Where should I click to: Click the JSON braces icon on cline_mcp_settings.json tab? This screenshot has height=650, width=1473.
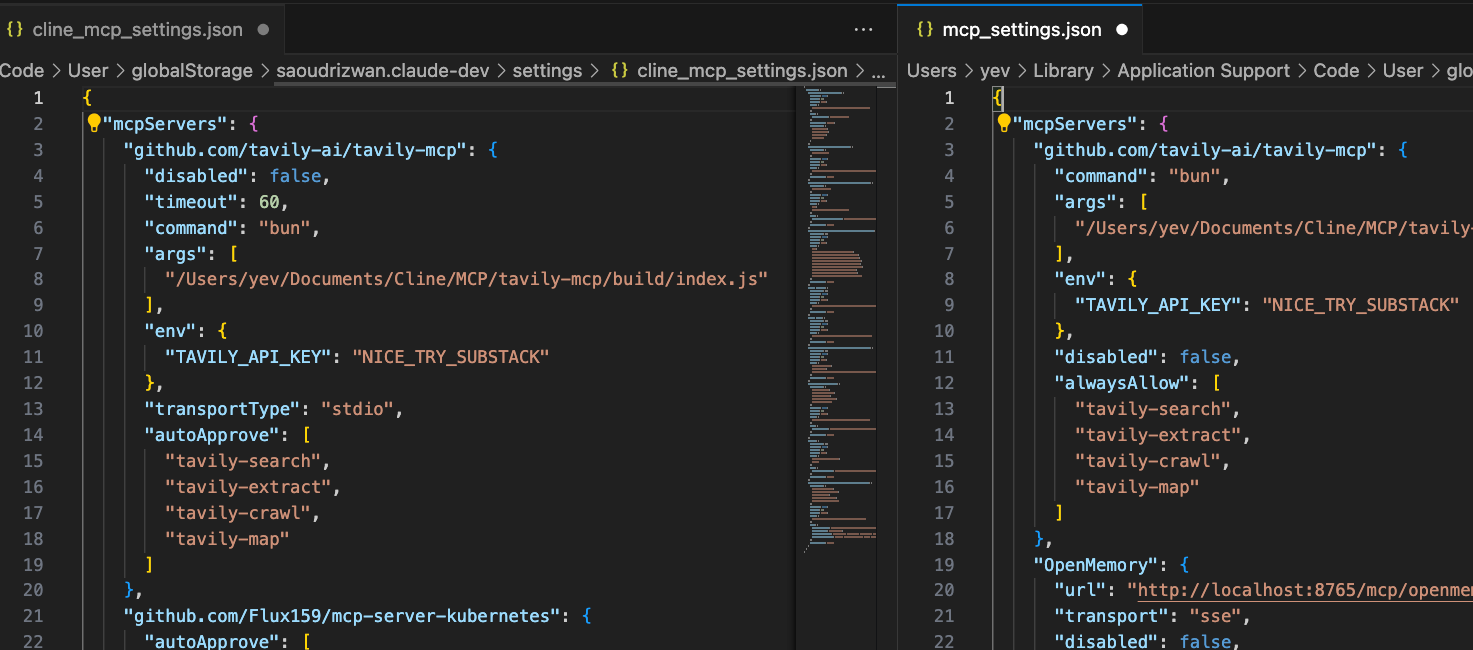click(15, 30)
